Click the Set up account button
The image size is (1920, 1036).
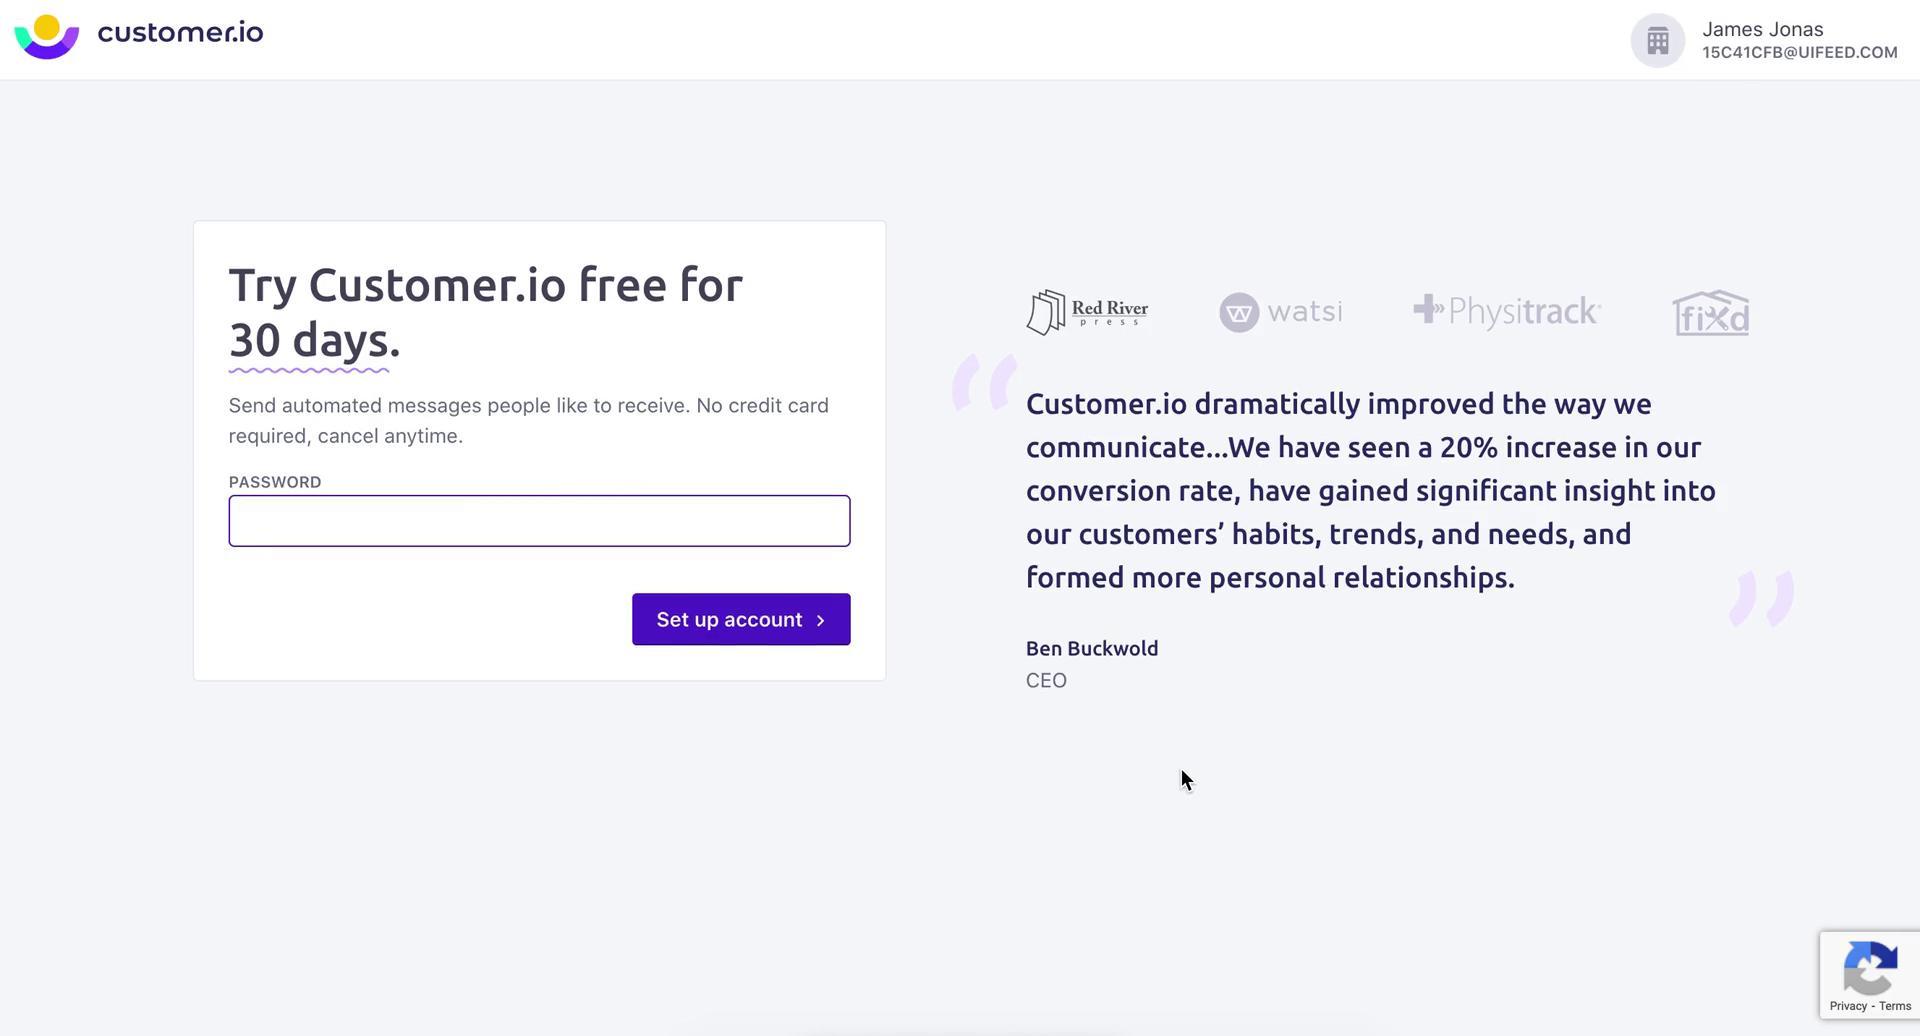[x=740, y=619]
